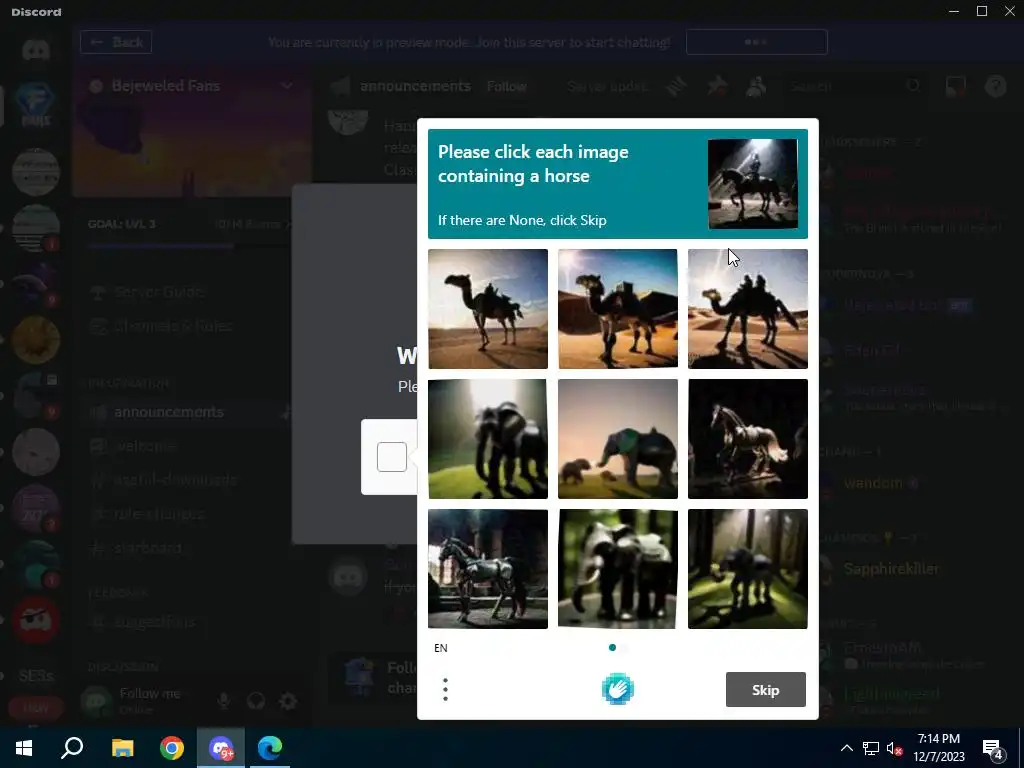
Task: Open Discord home direct messages icon
Action: 36,50
